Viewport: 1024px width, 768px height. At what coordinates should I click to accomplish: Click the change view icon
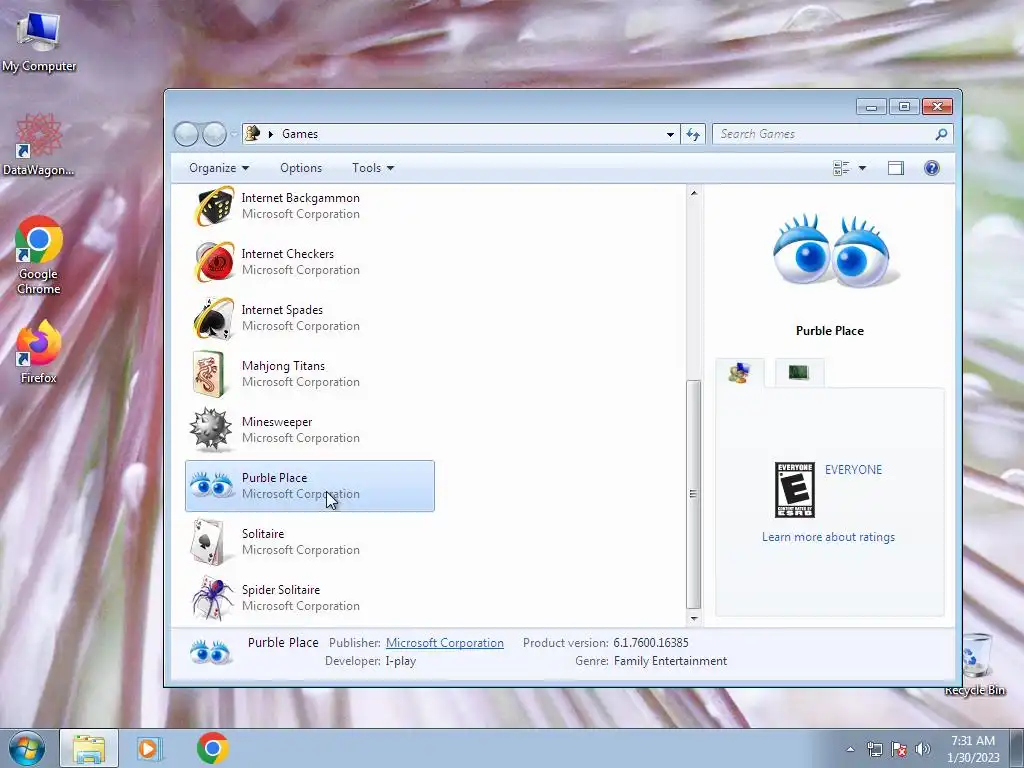pos(841,168)
